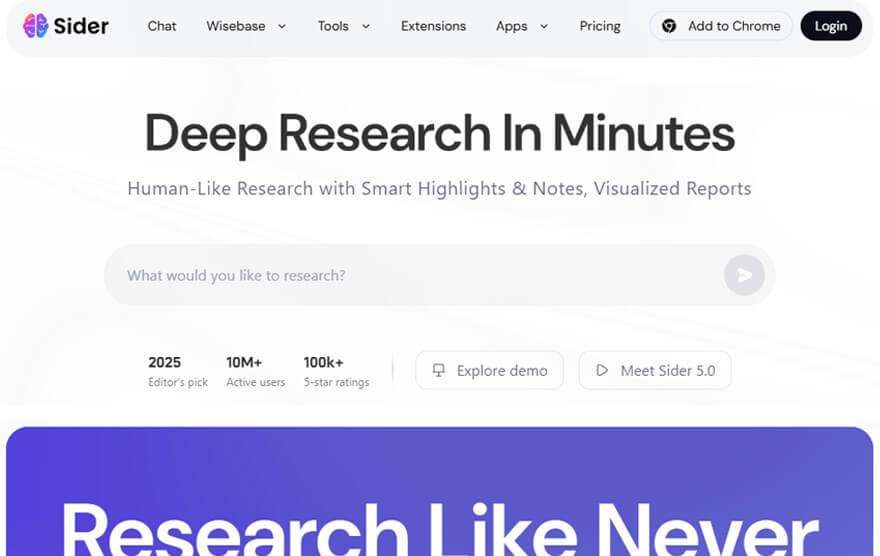
Task: Open the Apps menu item
Action: 511,26
